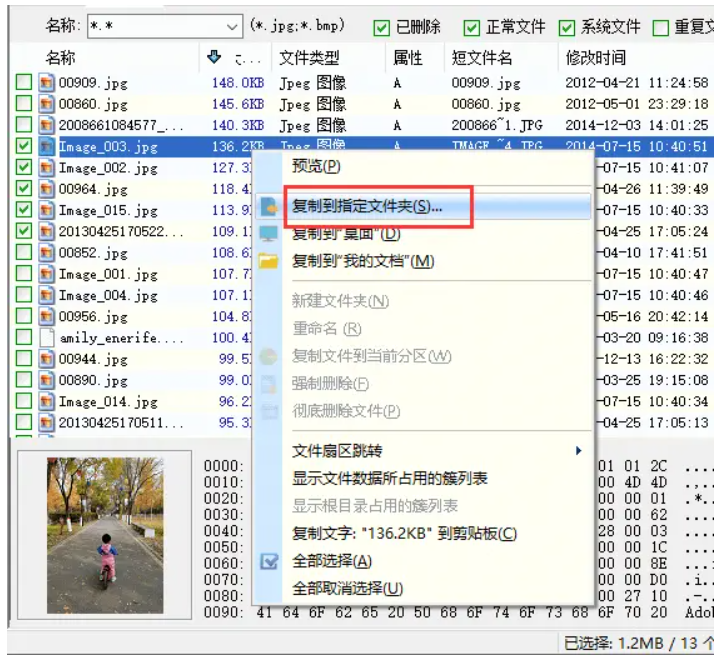Viewport: 724px width, 660px height.
Task: Click the file icon for Image_002.jpg
Action: click(x=46, y=168)
